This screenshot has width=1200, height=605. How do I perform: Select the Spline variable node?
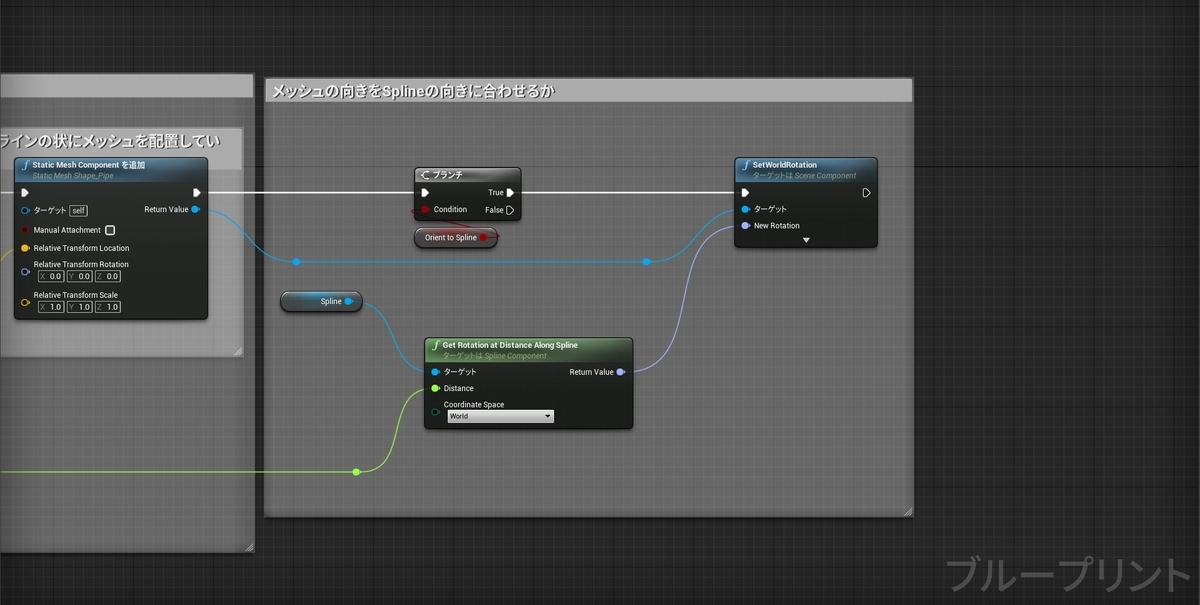321,301
